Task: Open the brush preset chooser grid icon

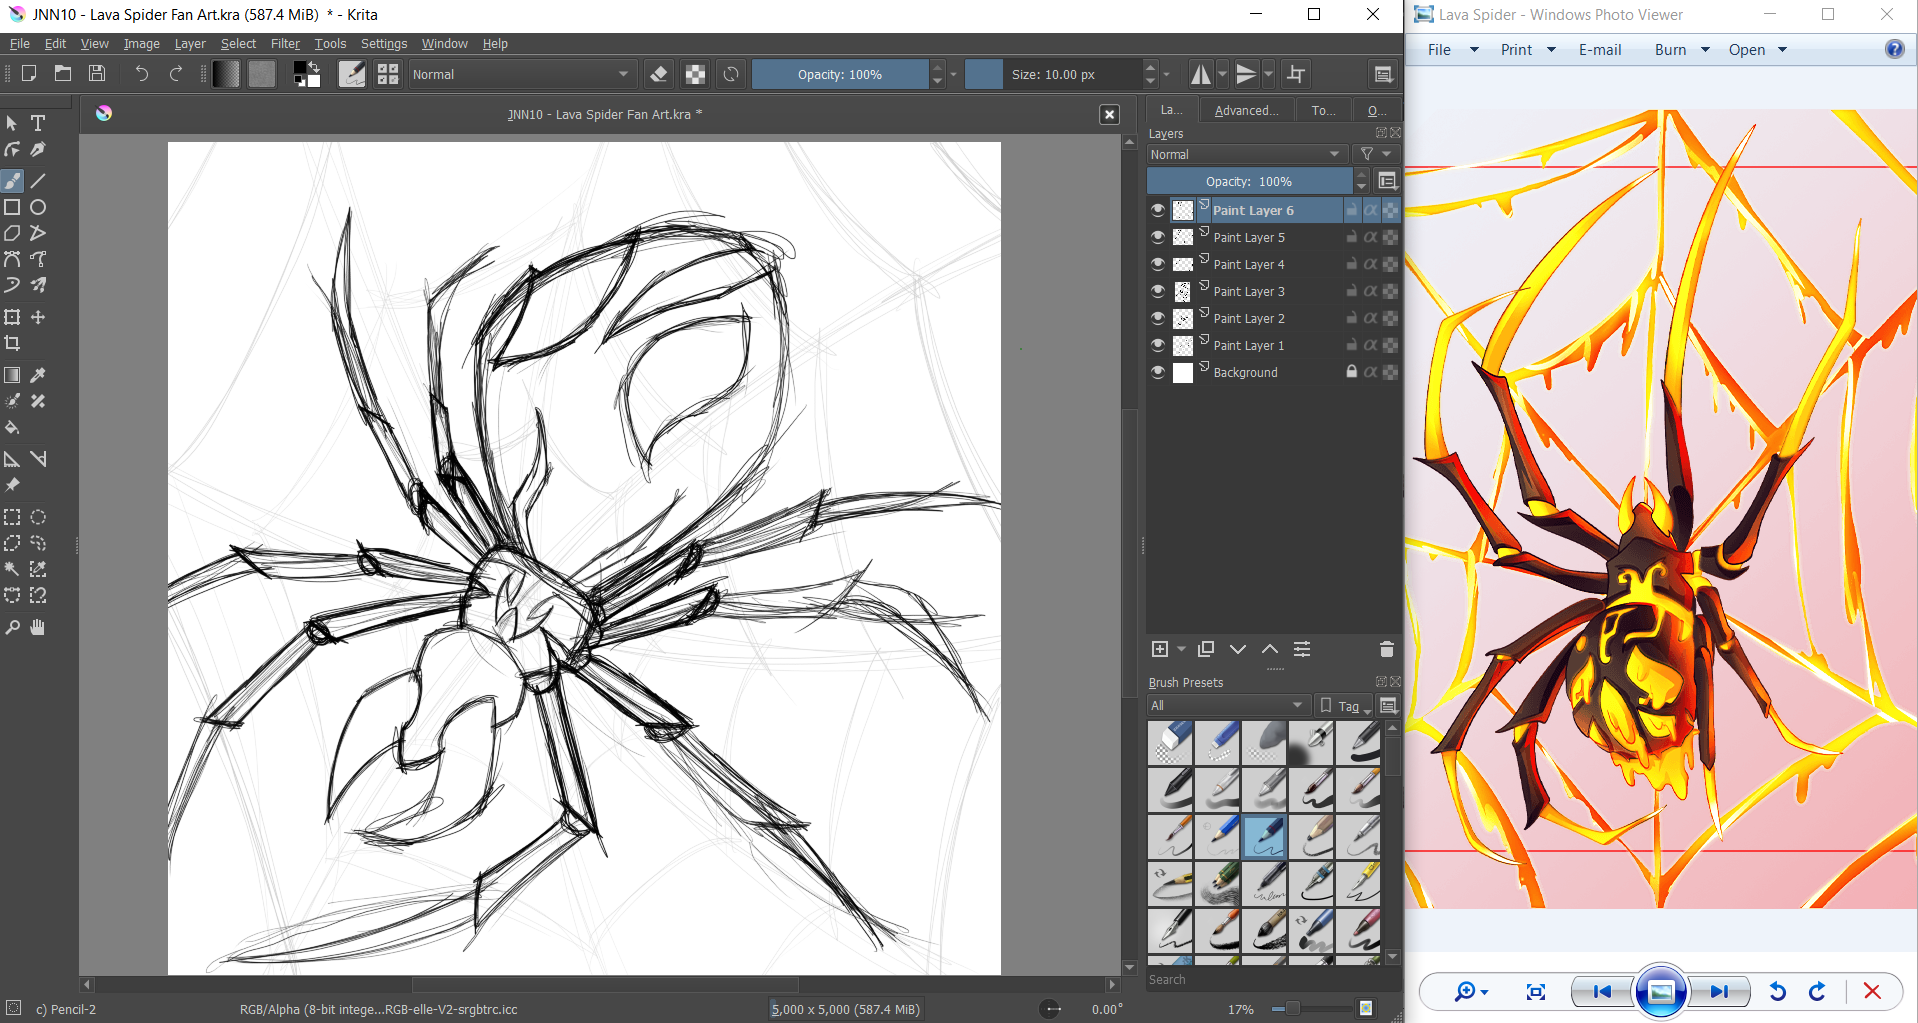Action: pyautogui.click(x=388, y=74)
